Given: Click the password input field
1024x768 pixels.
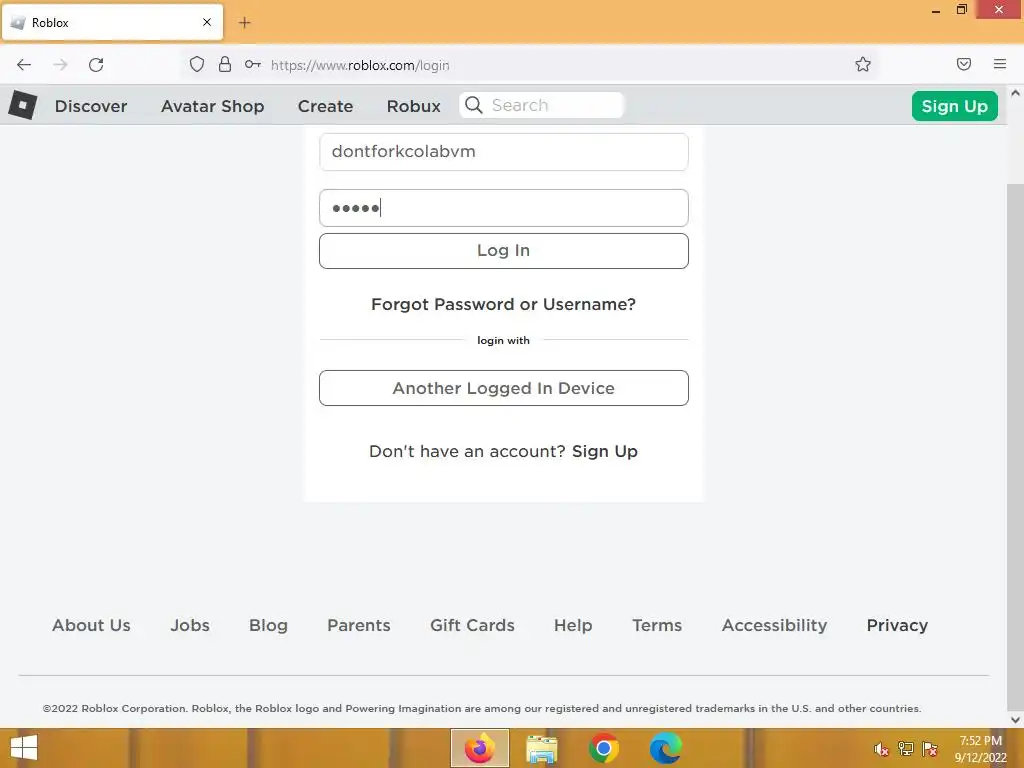Looking at the screenshot, I should click(x=504, y=208).
